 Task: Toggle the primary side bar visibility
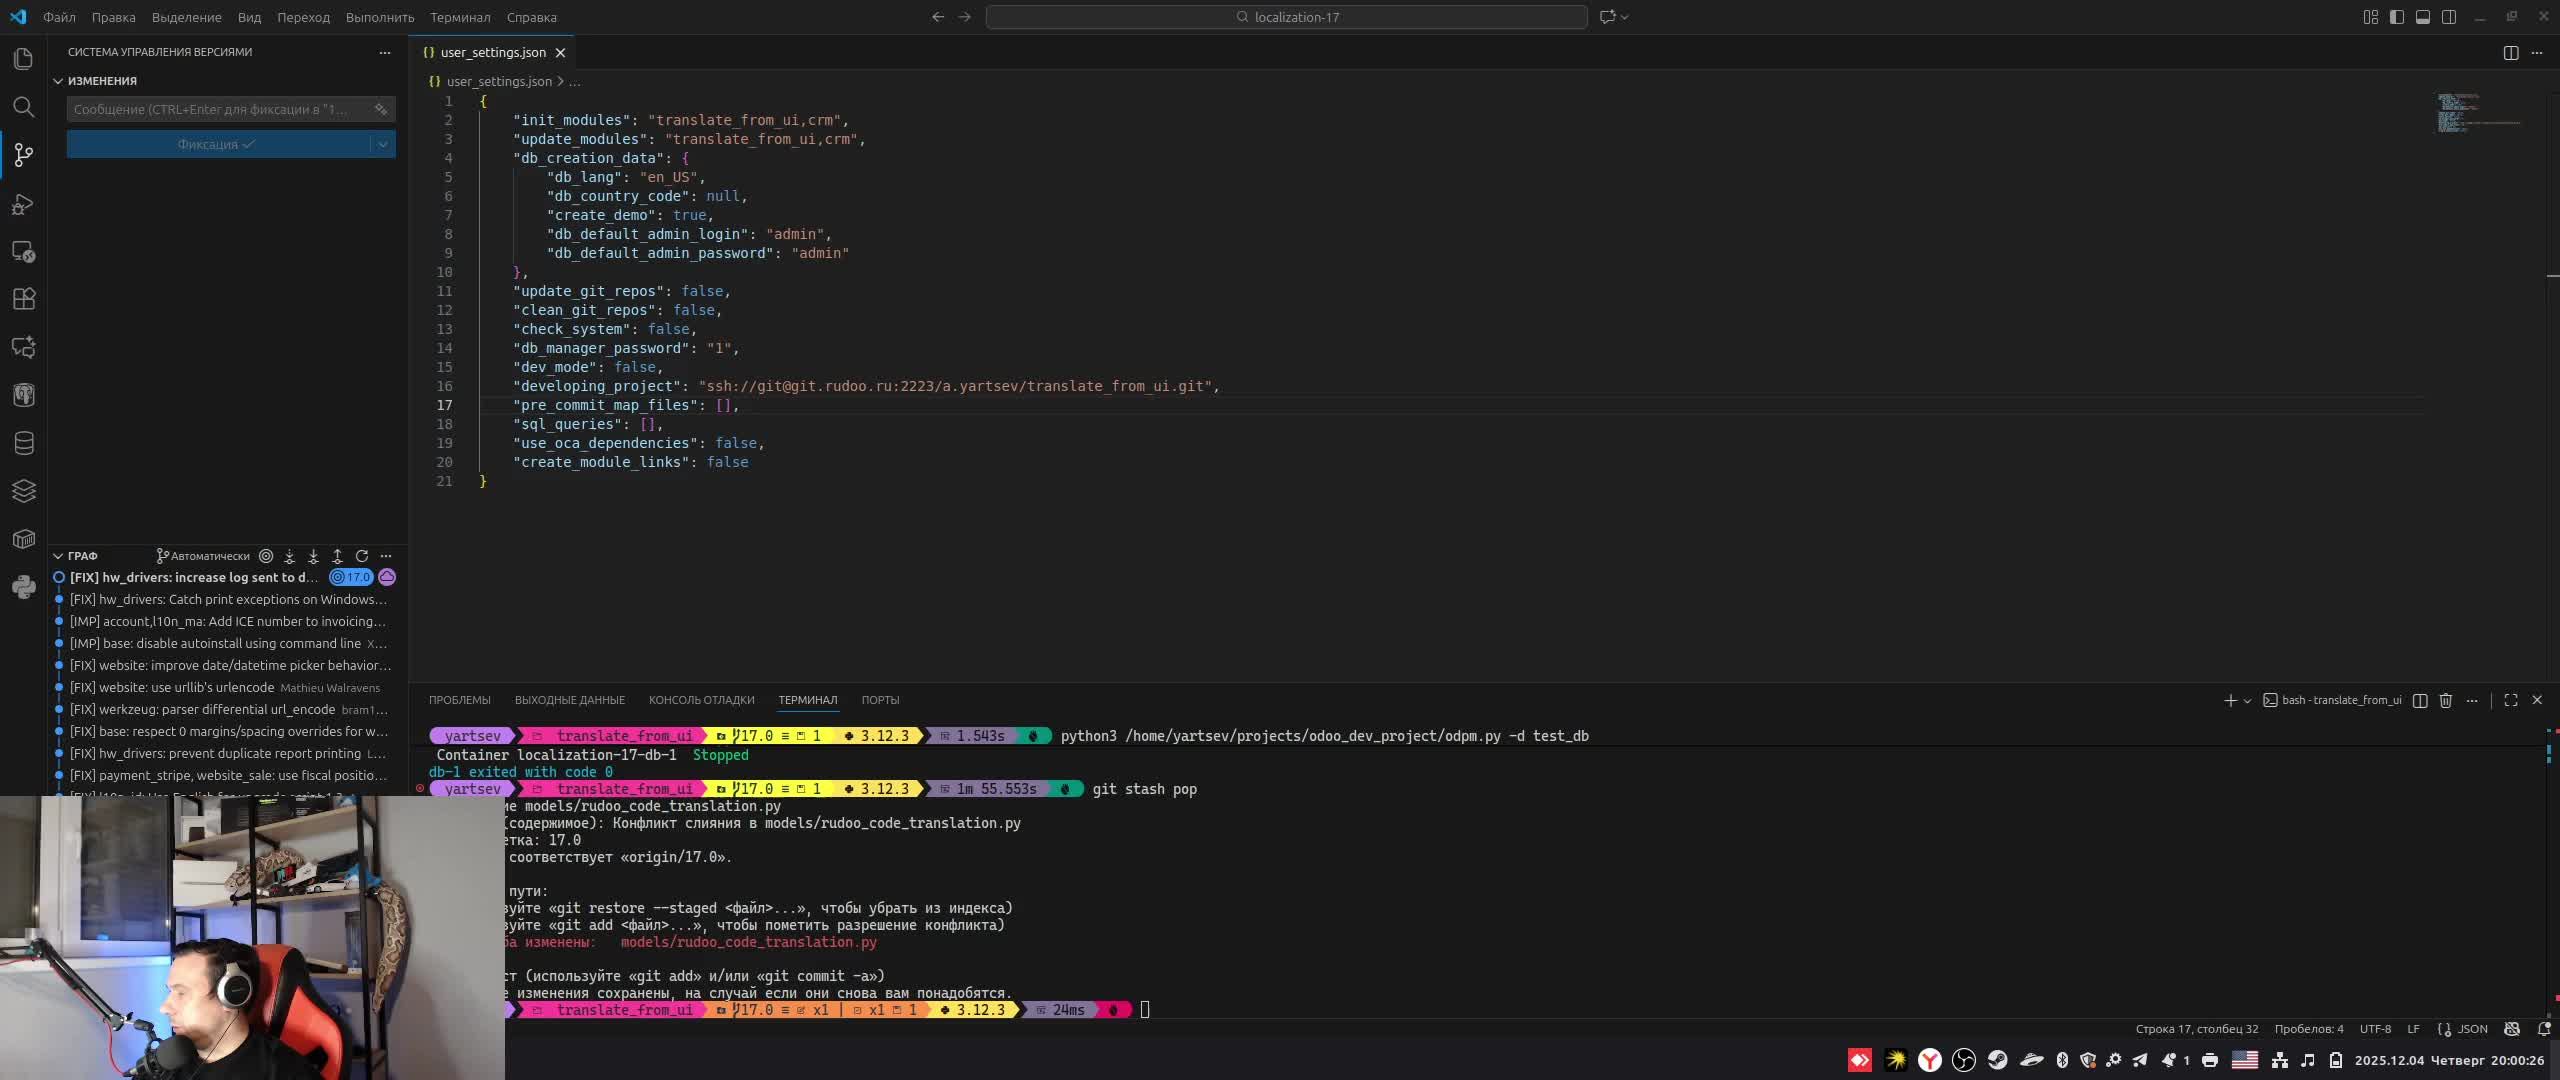point(2397,17)
